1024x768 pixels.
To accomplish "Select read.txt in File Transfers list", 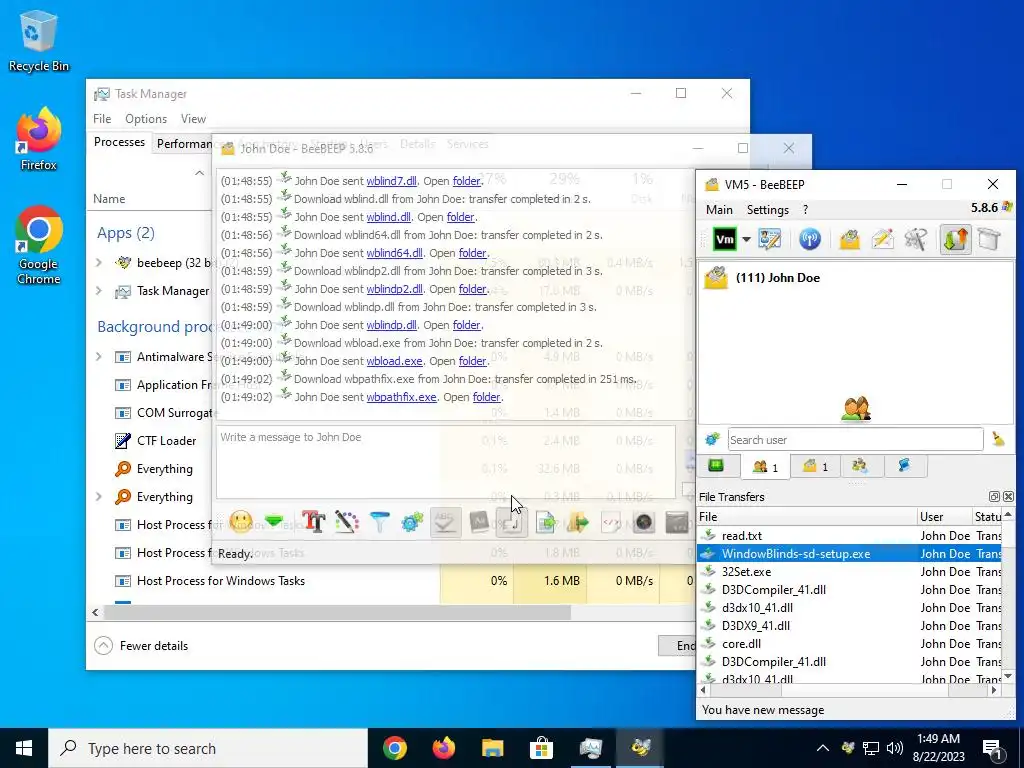I will [x=850, y=536].
